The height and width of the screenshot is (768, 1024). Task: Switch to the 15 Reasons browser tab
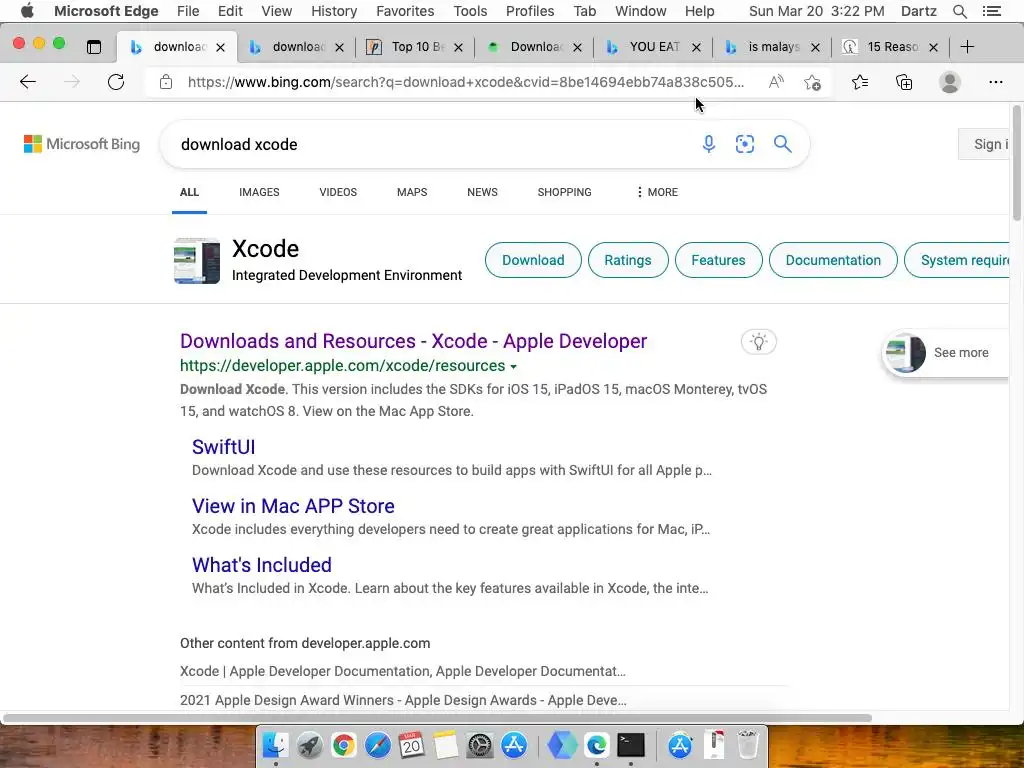[891, 46]
